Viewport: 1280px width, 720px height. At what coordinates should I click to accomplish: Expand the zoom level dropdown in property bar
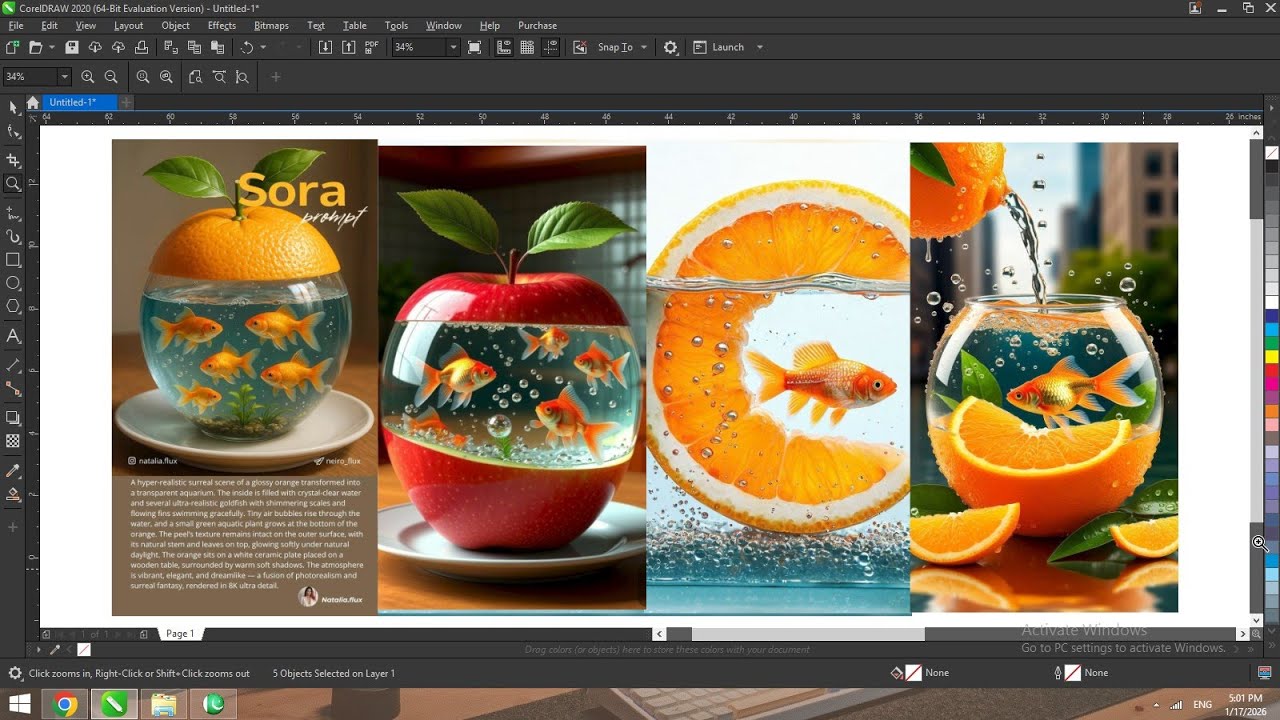[65, 77]
